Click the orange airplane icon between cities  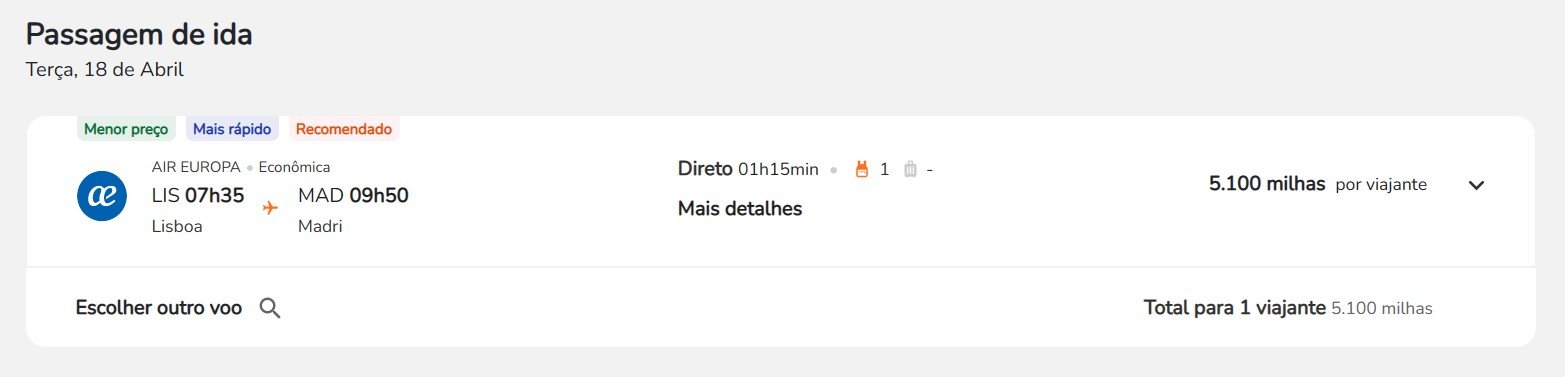[x=270, y=208]
